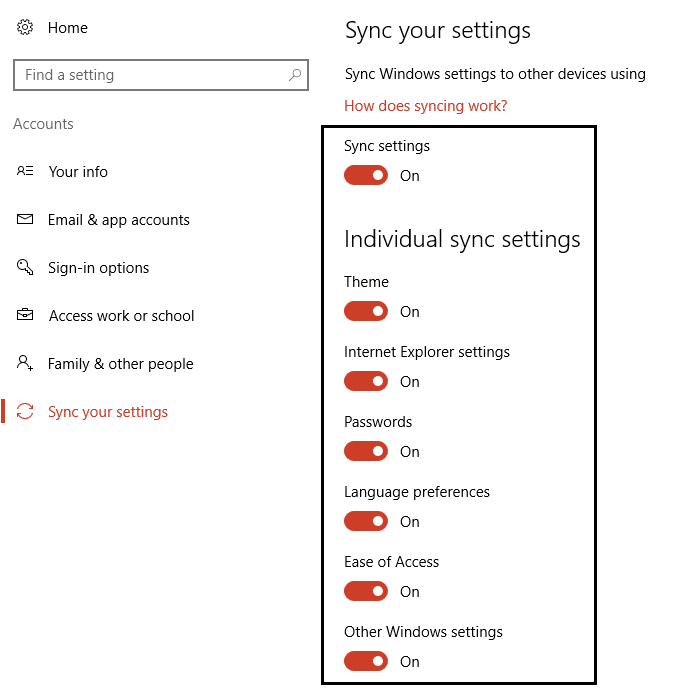Image resolution: width=681 pixels, height=694 pixels.
Task: Open the Your info page
Action: point(78,172)
